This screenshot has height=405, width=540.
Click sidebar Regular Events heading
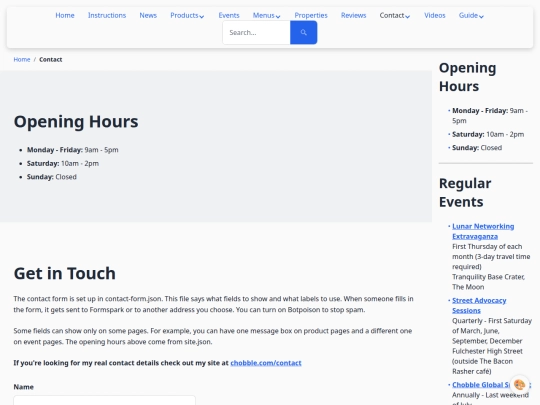coord(465,193)
